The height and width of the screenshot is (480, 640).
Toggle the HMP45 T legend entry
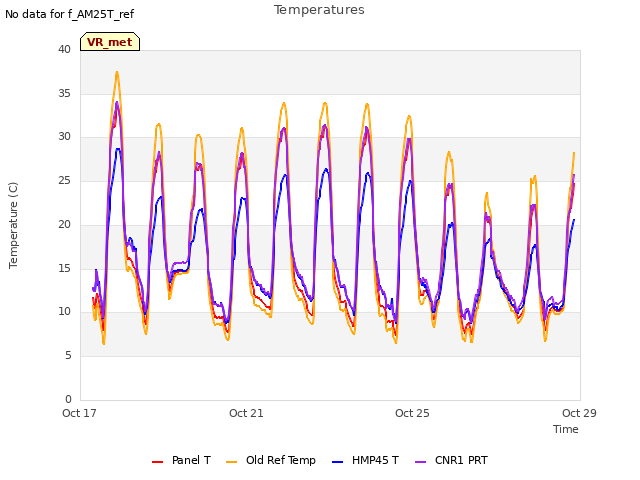(366, 460)
